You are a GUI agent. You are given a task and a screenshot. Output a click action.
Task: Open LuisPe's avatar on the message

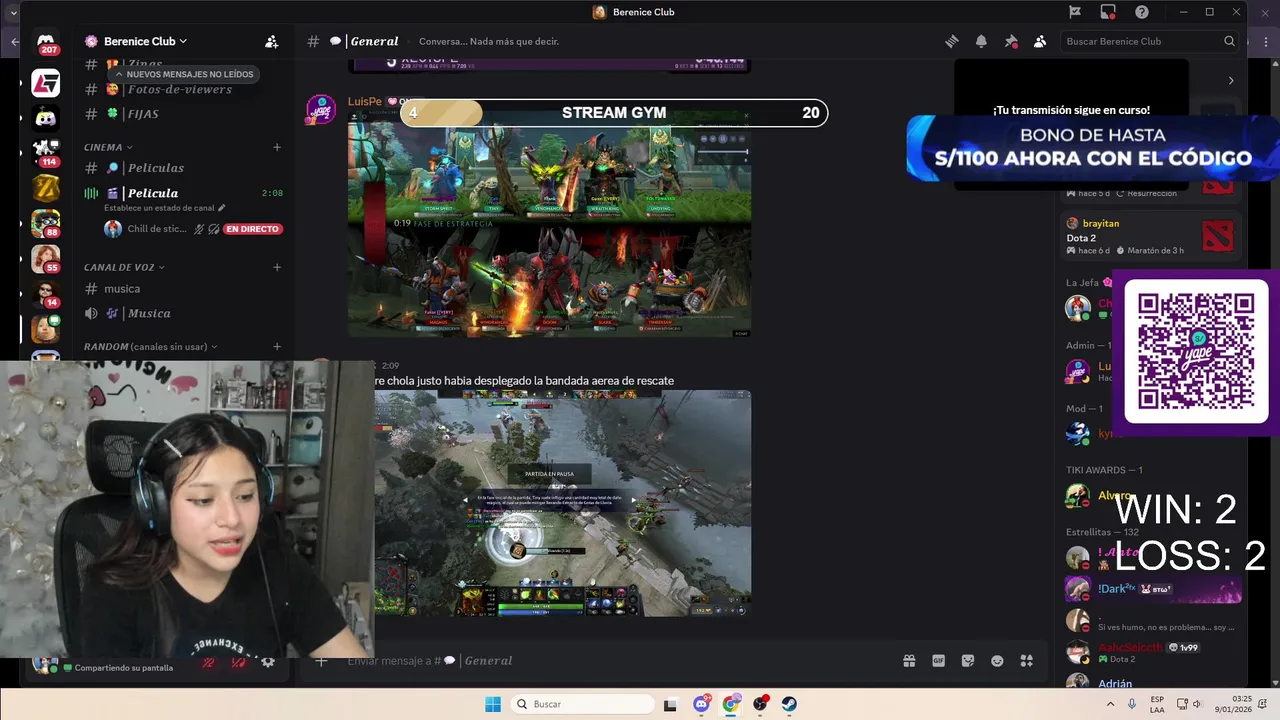pyautogui.click(x=320, y=109)
